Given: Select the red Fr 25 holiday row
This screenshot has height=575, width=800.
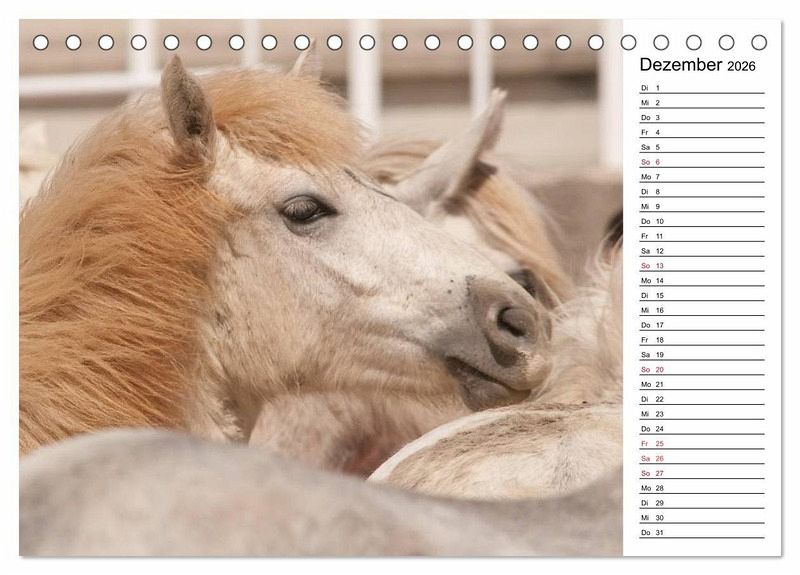Looking at the screenshot, I should pyautogui.click(x=701, y=443).
